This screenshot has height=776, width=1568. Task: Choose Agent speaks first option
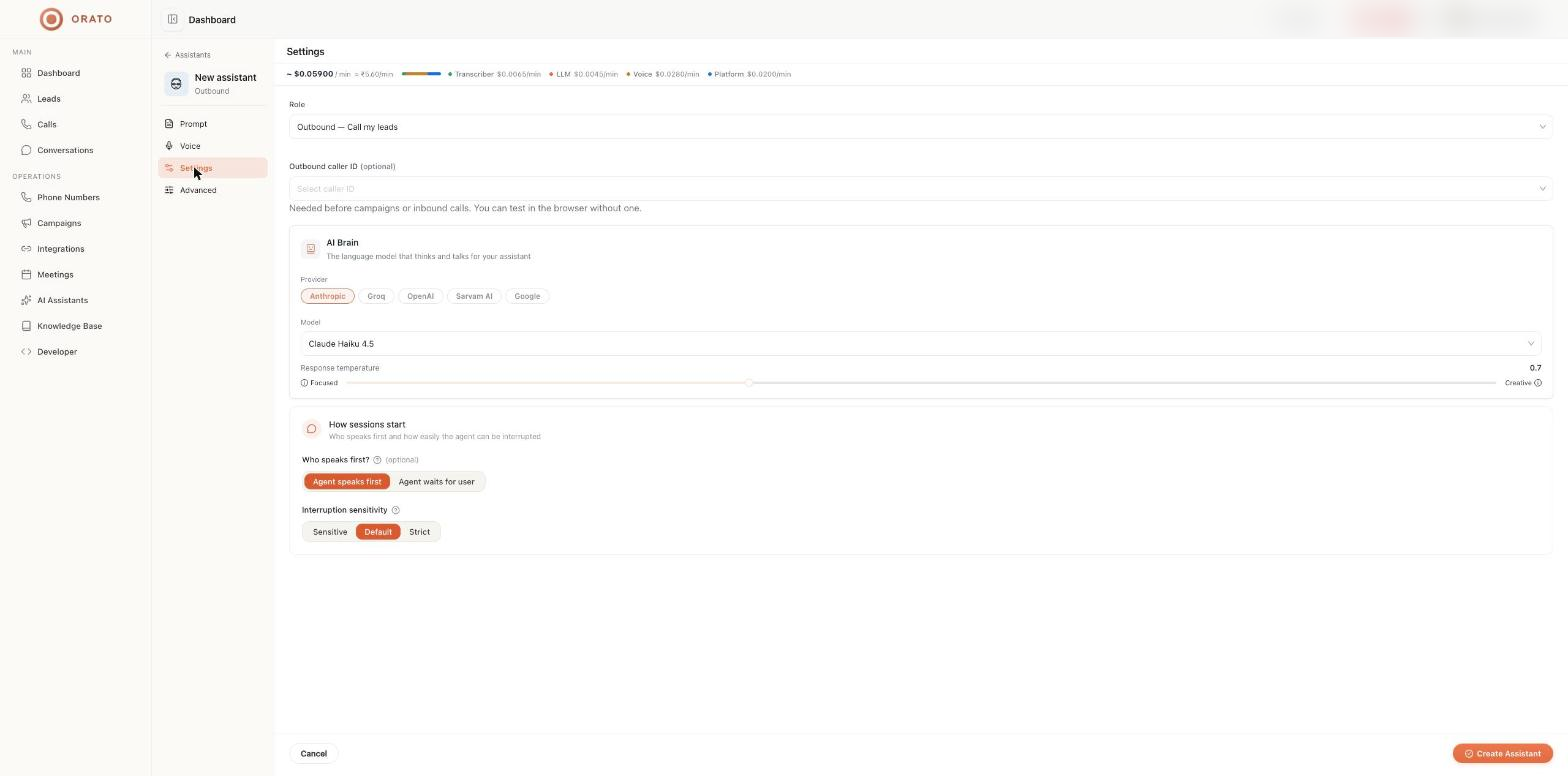pyautogui.click(x=347, y=482)
